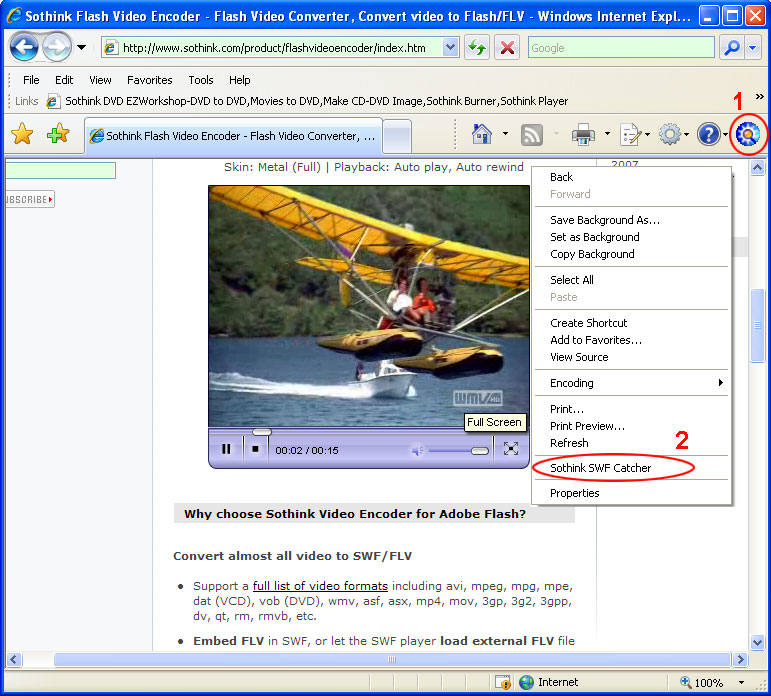The width and height of the screenshot is (771, 696).
Task: Open the Edit menu
Action: click(x=64, y=80)
